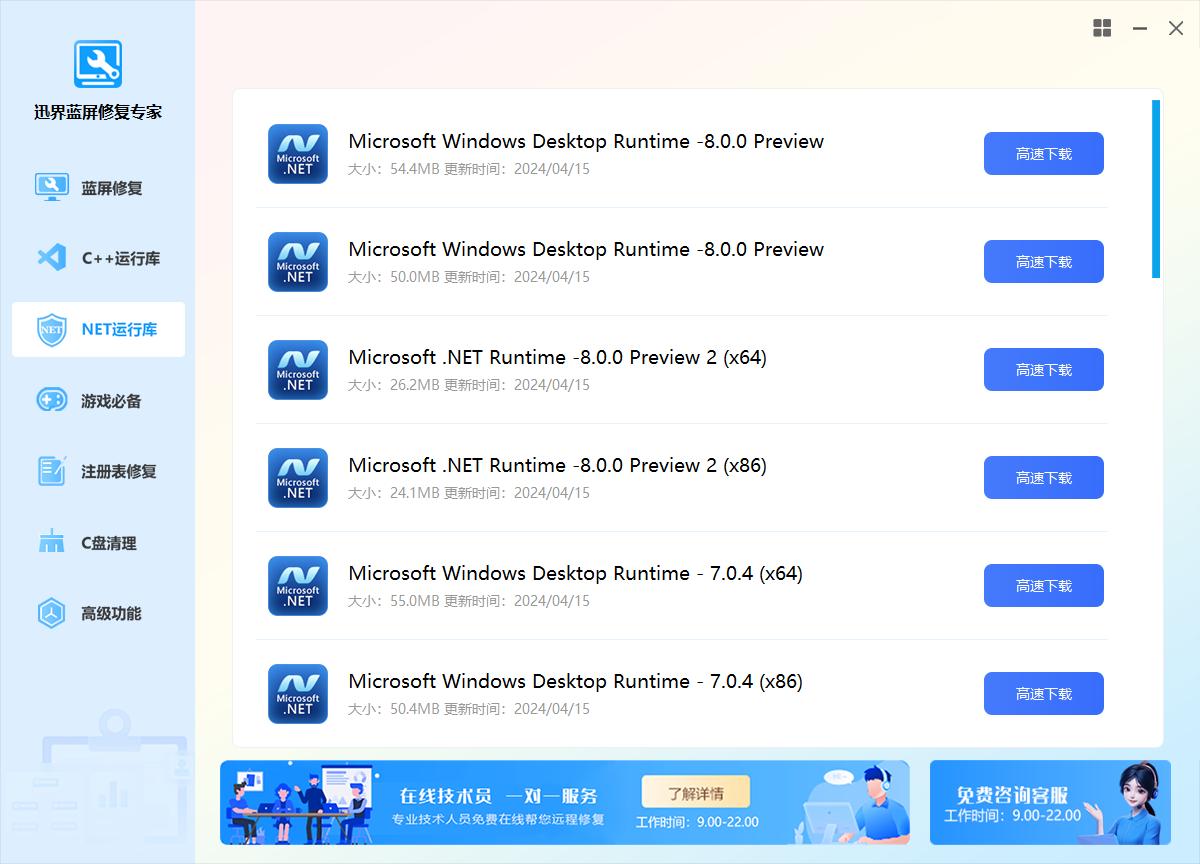1200x864 pixels.
Task: Open the 注册表修复 notepad icon
Action: (51, 471)
